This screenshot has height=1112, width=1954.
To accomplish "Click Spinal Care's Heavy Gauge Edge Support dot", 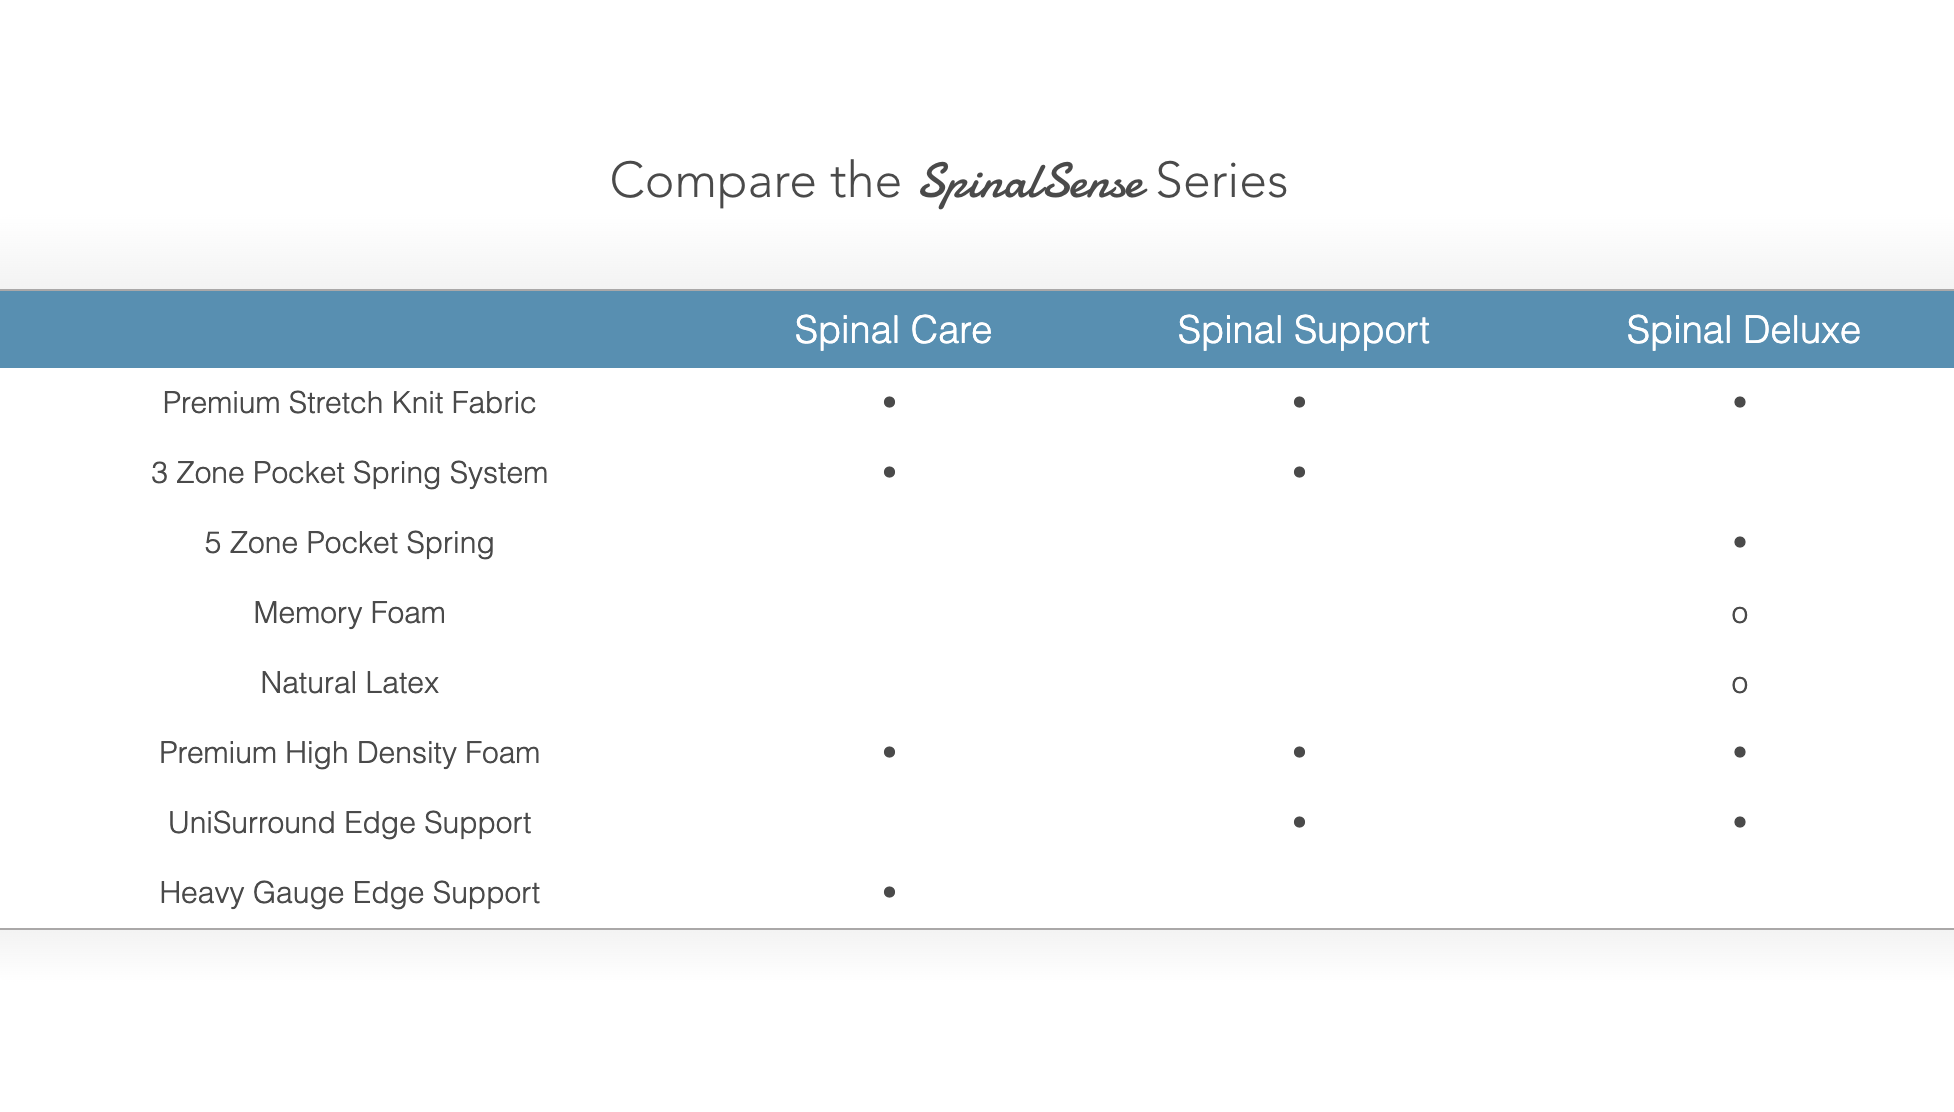I will click(889, 892).
